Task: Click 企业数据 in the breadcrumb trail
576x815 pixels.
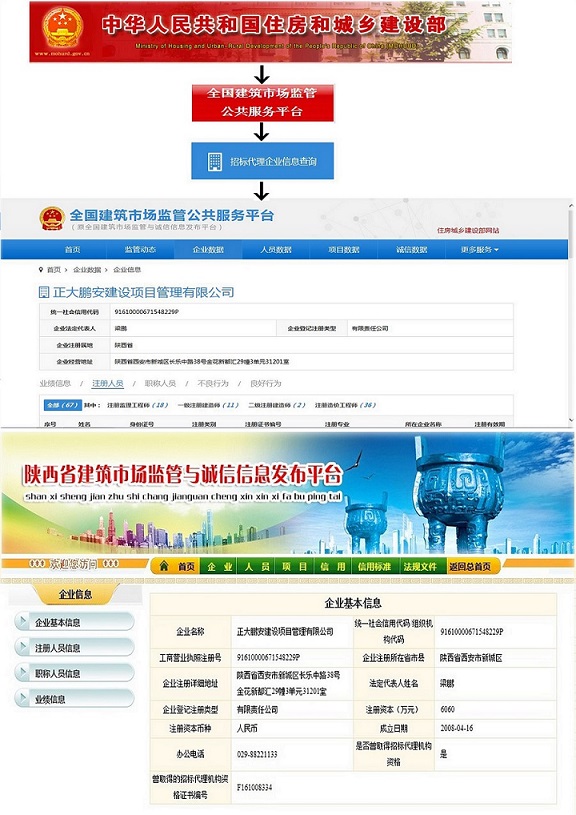Action: pos(87,270)
